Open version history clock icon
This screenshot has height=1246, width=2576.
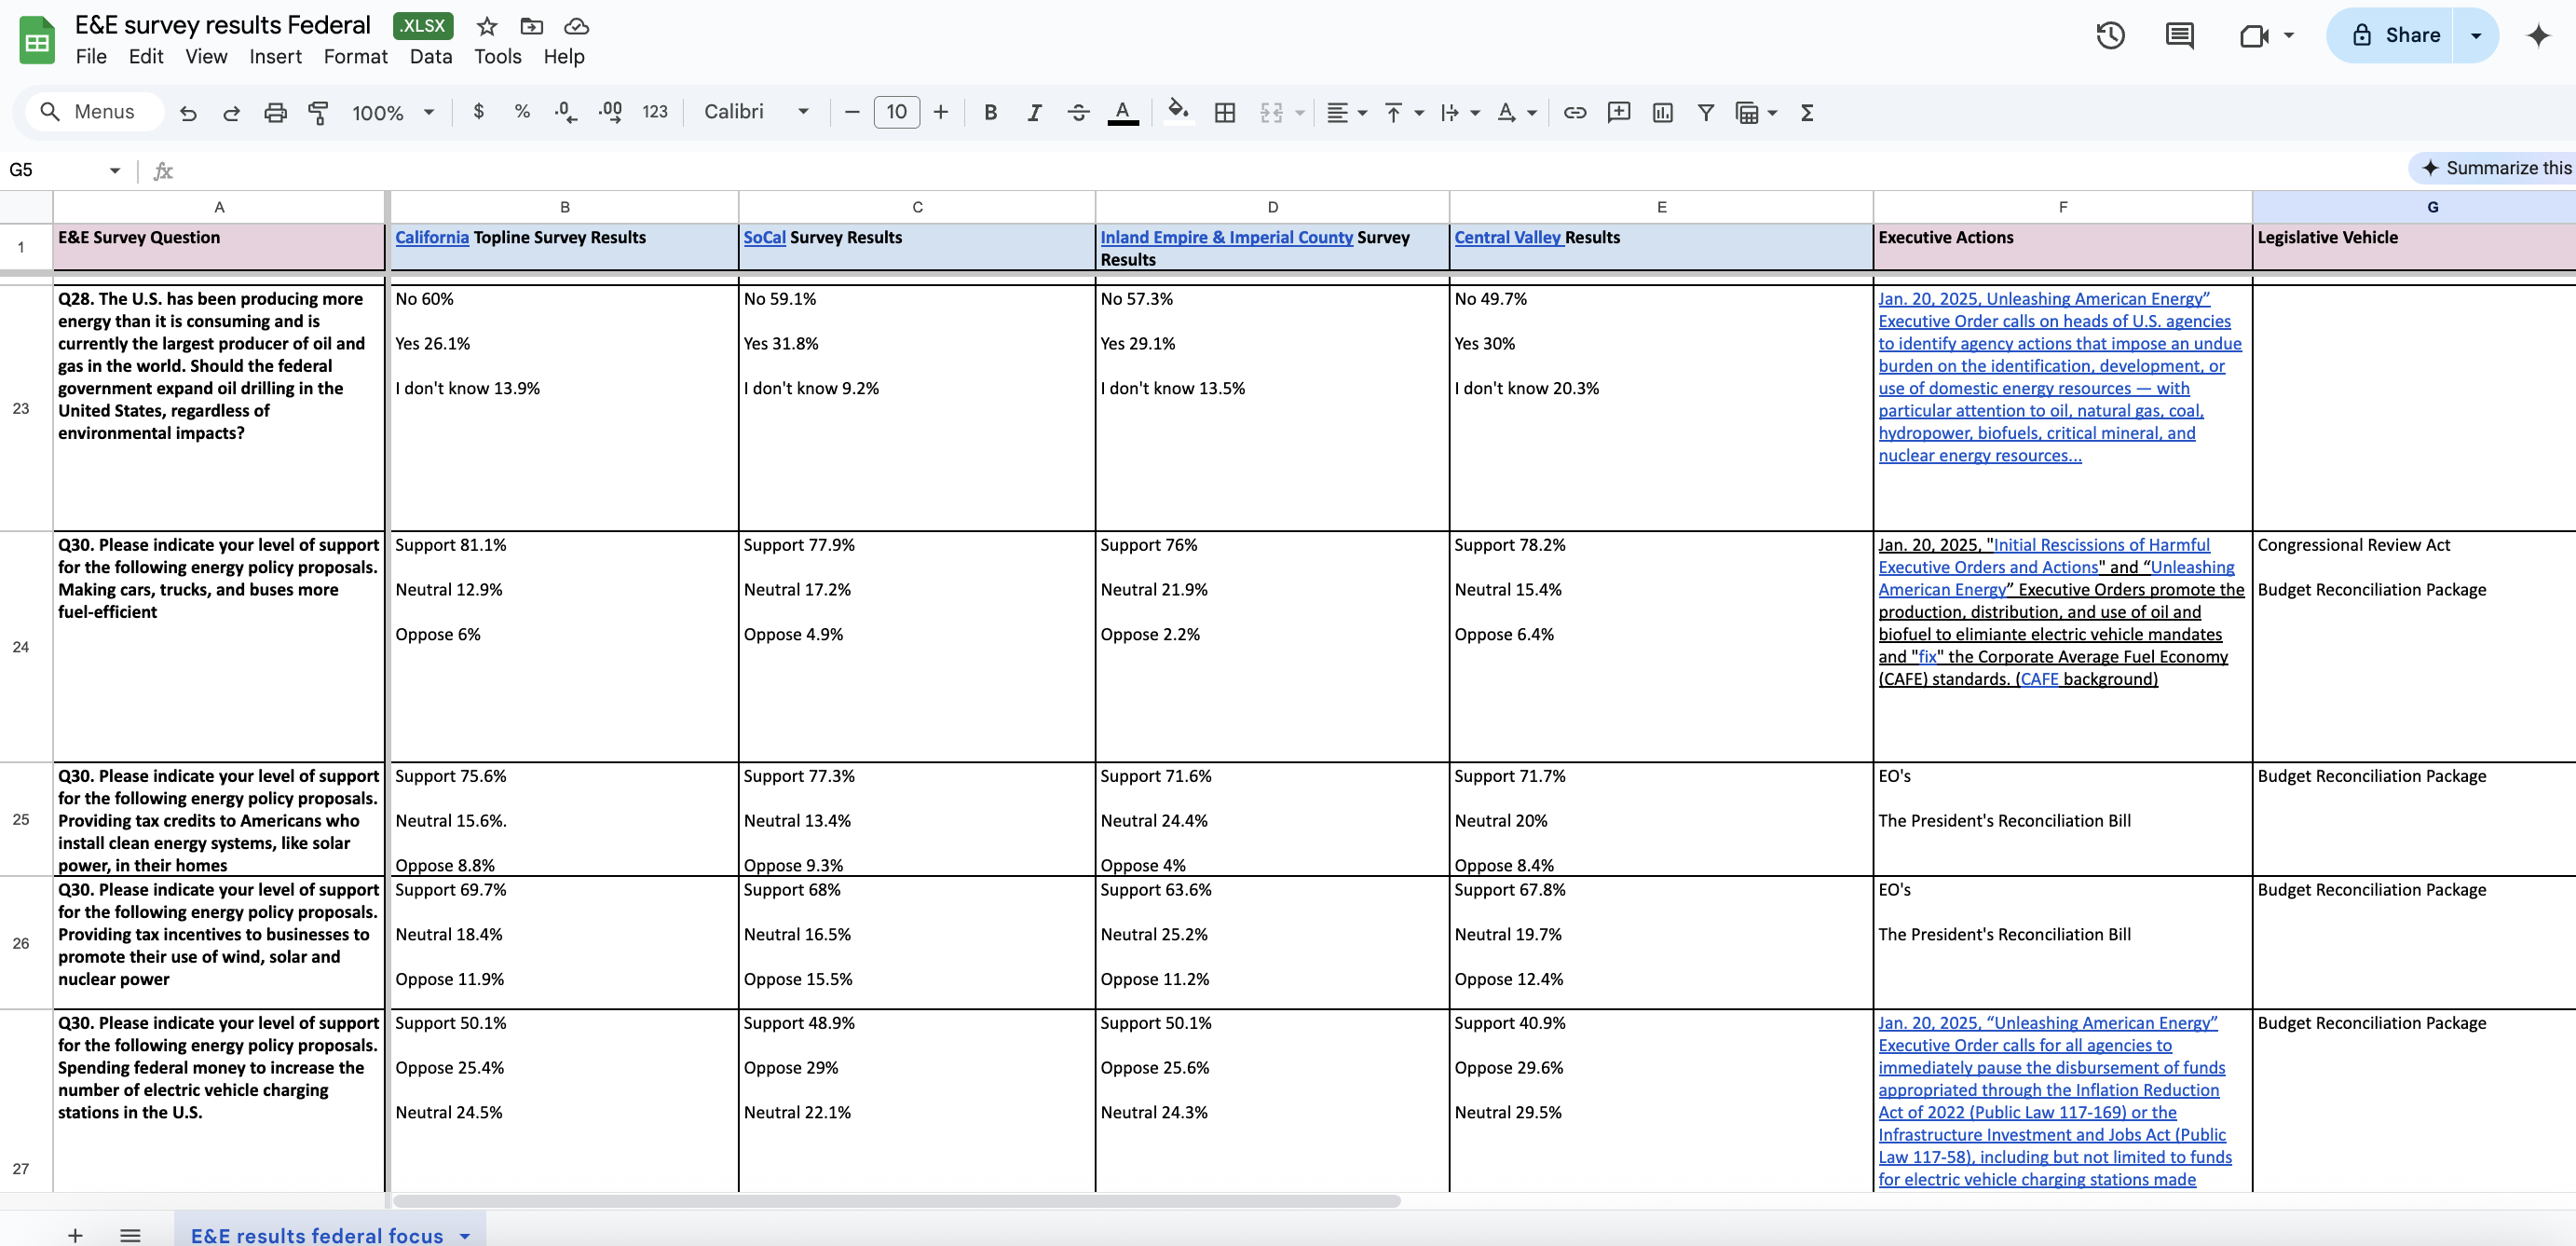tap(2109, 36)
